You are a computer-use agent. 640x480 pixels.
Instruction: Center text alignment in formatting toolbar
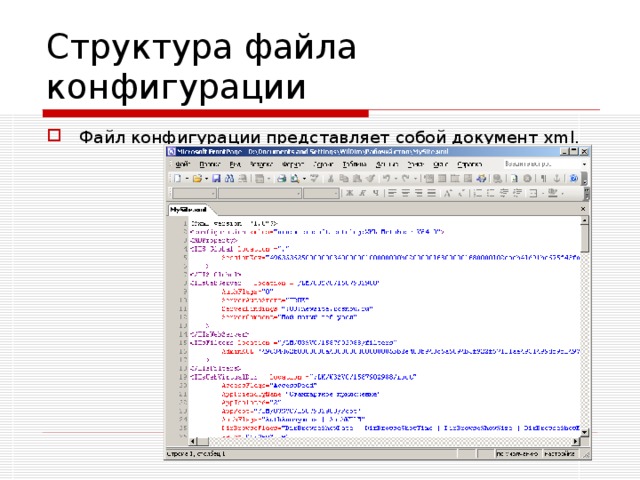(405, 193)
